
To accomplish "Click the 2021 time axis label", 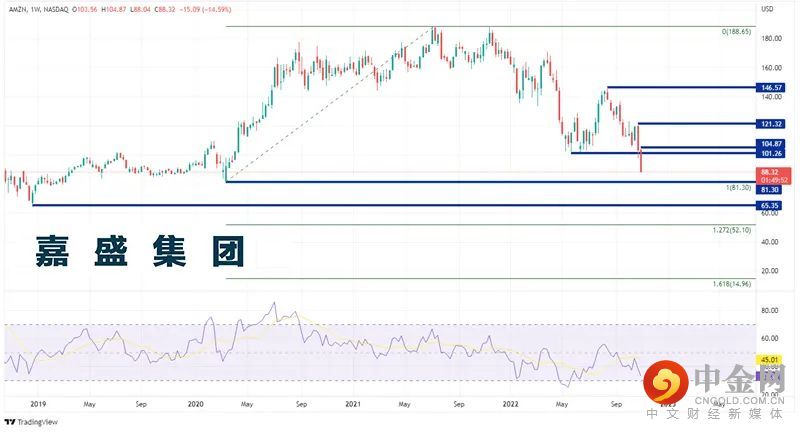I will coord(353,404).
